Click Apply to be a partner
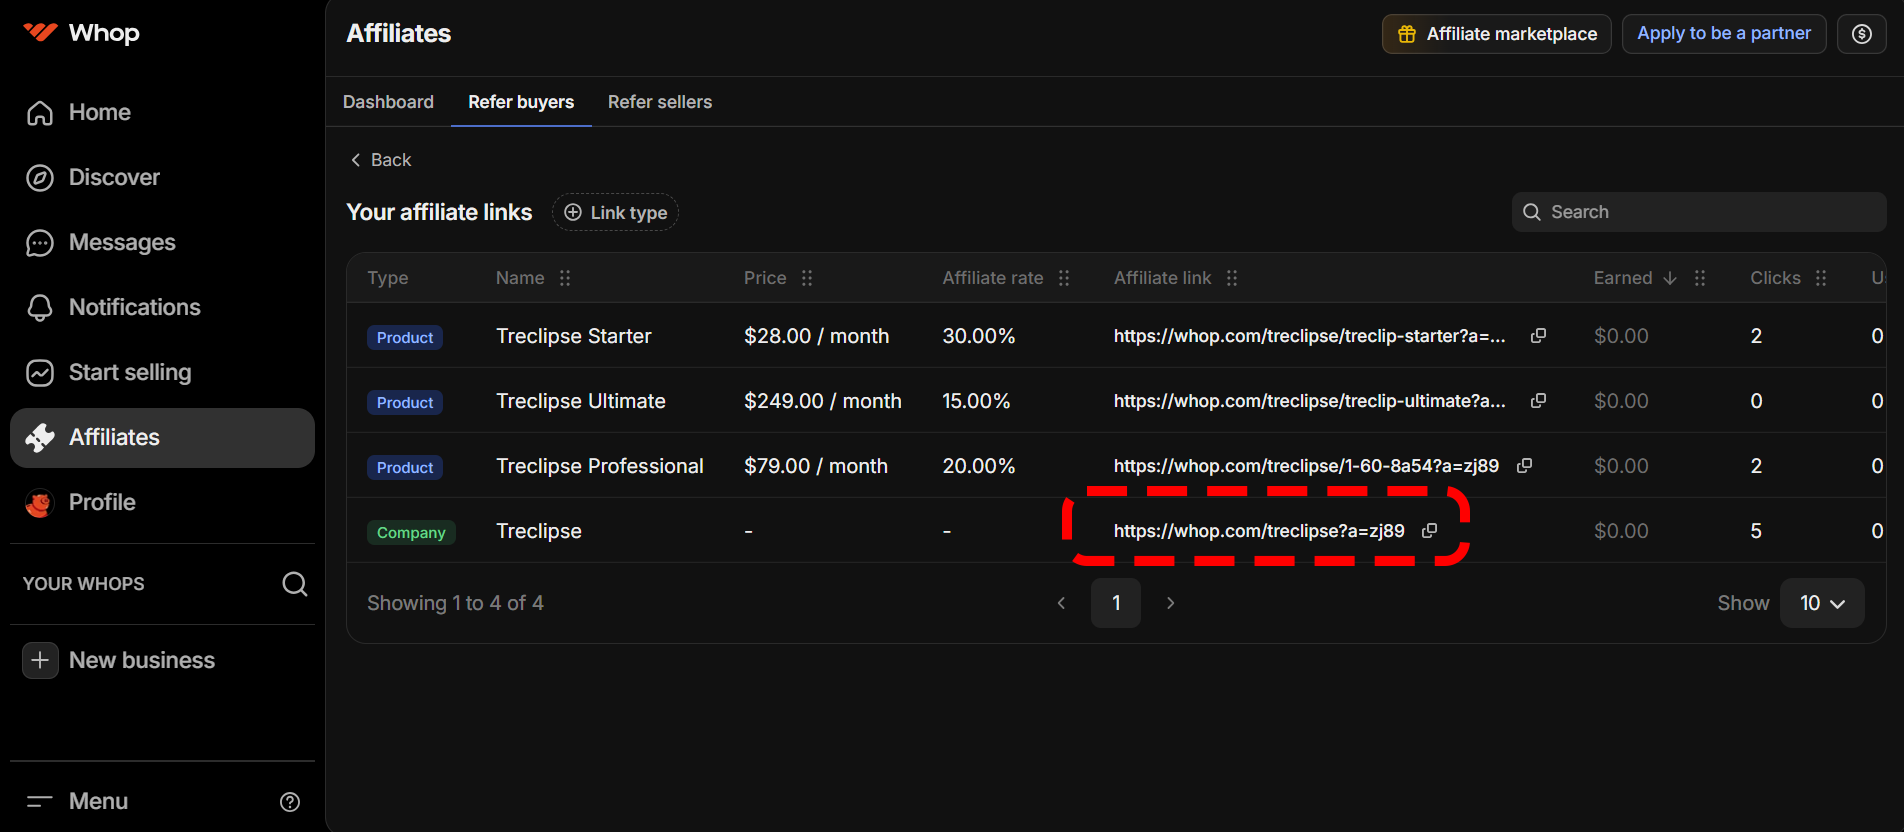This screenshot has width=1904, height=832. (1724, 34)
